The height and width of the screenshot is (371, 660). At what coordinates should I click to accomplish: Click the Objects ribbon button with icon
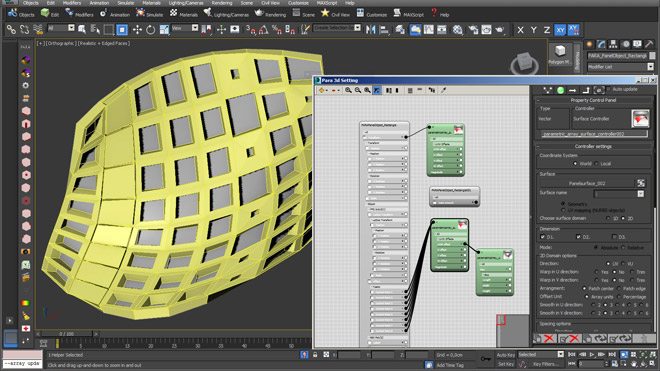click(21, 14)
